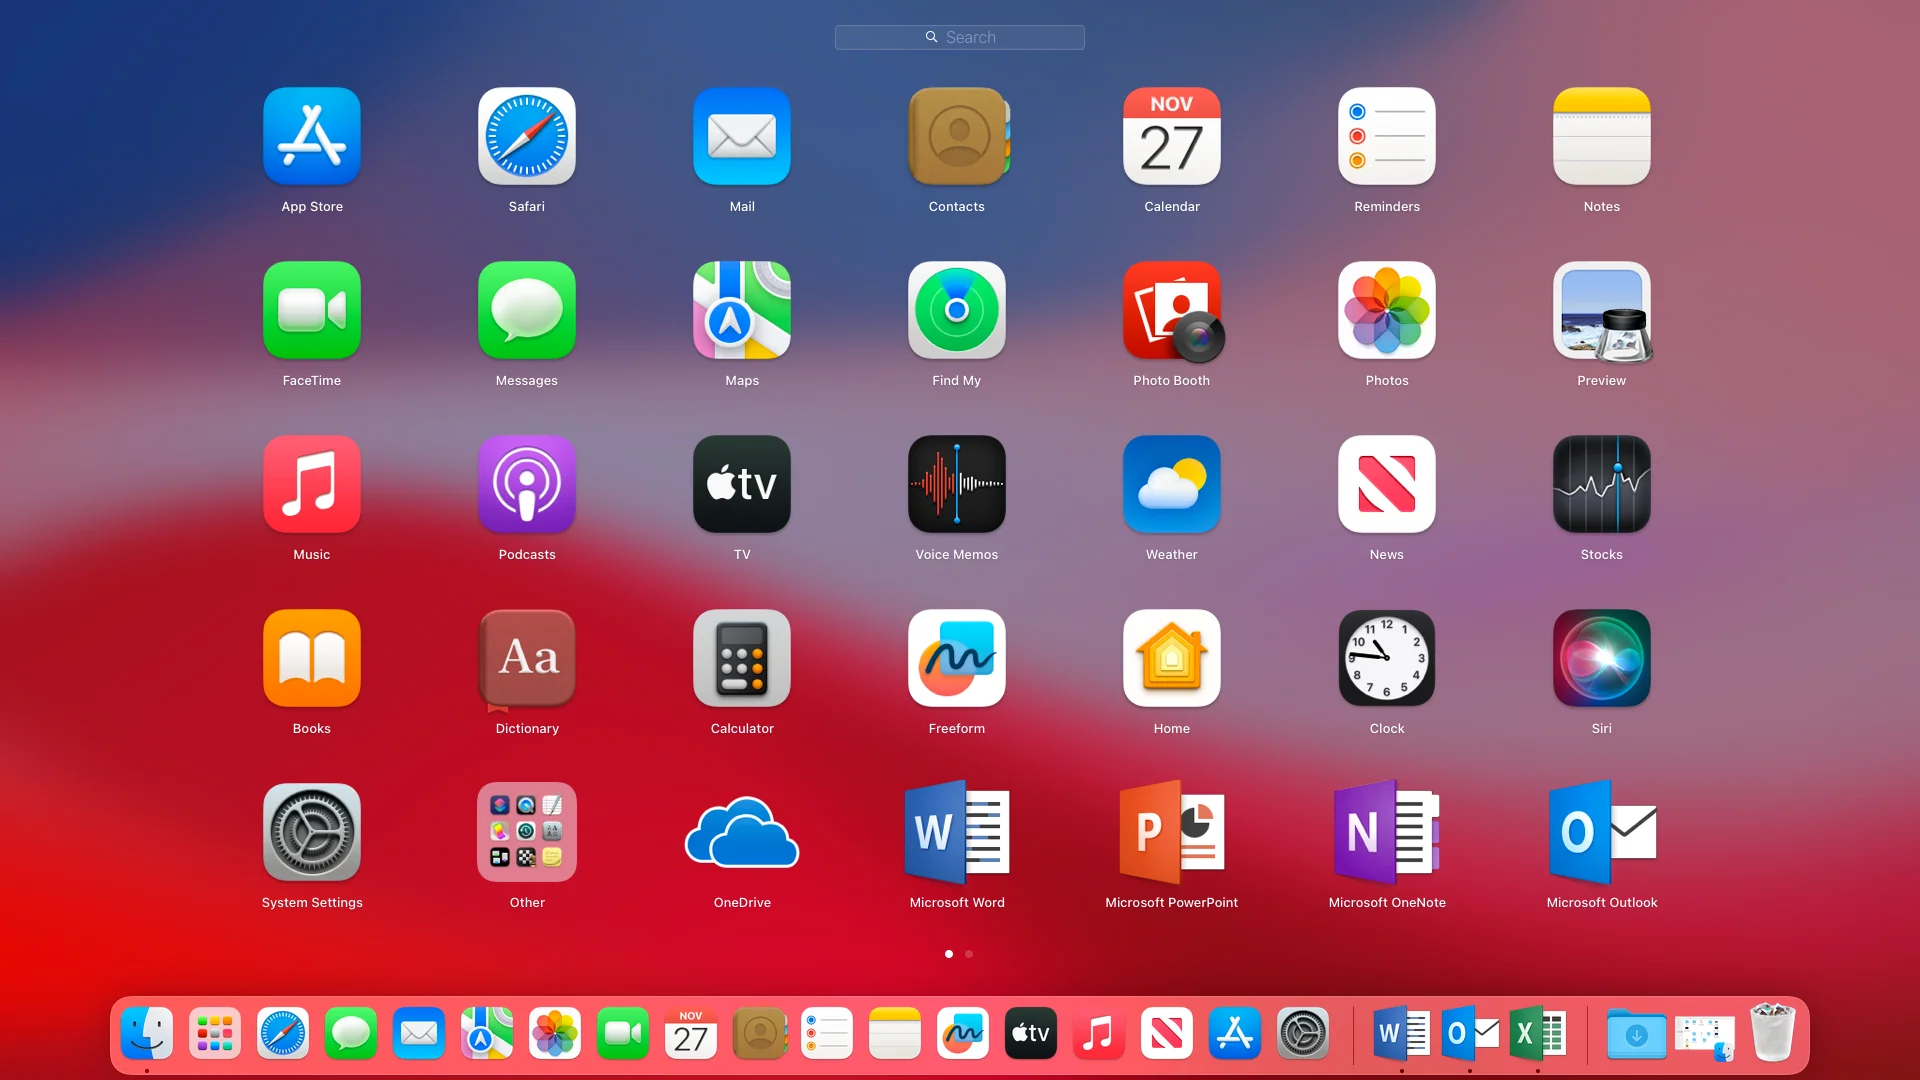Open the Preview app
1920x1080 pixels.
tap(1602, 310)
